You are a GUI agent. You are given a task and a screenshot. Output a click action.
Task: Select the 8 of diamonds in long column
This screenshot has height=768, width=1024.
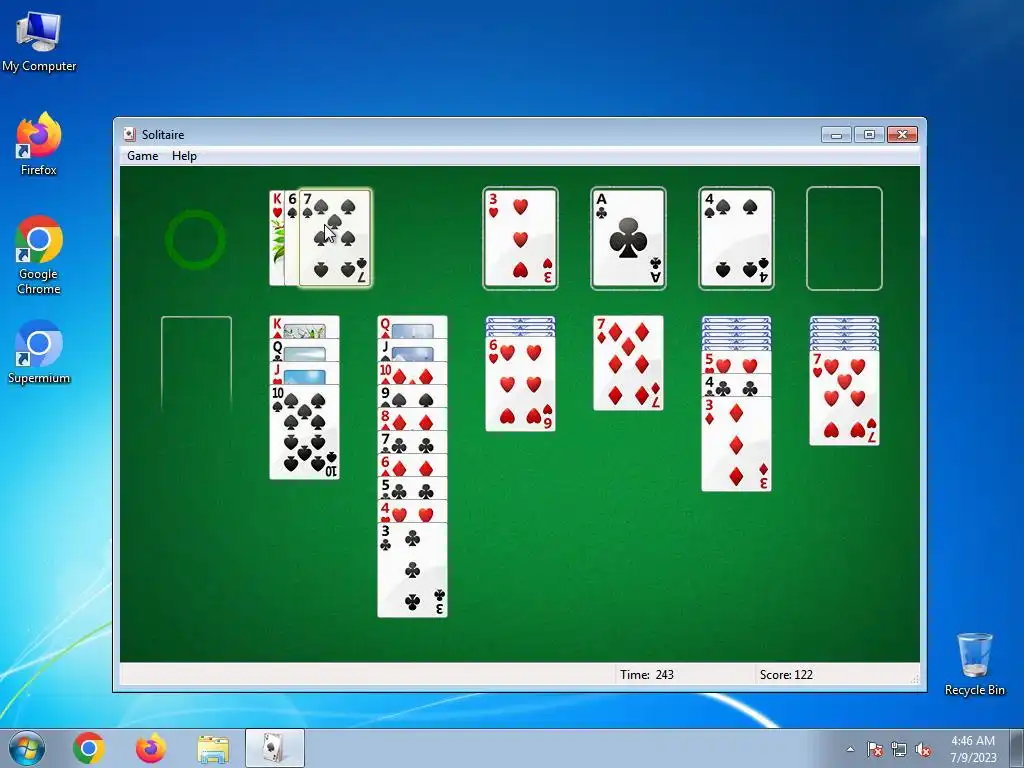pyautogui.click(x=413, y=419)
